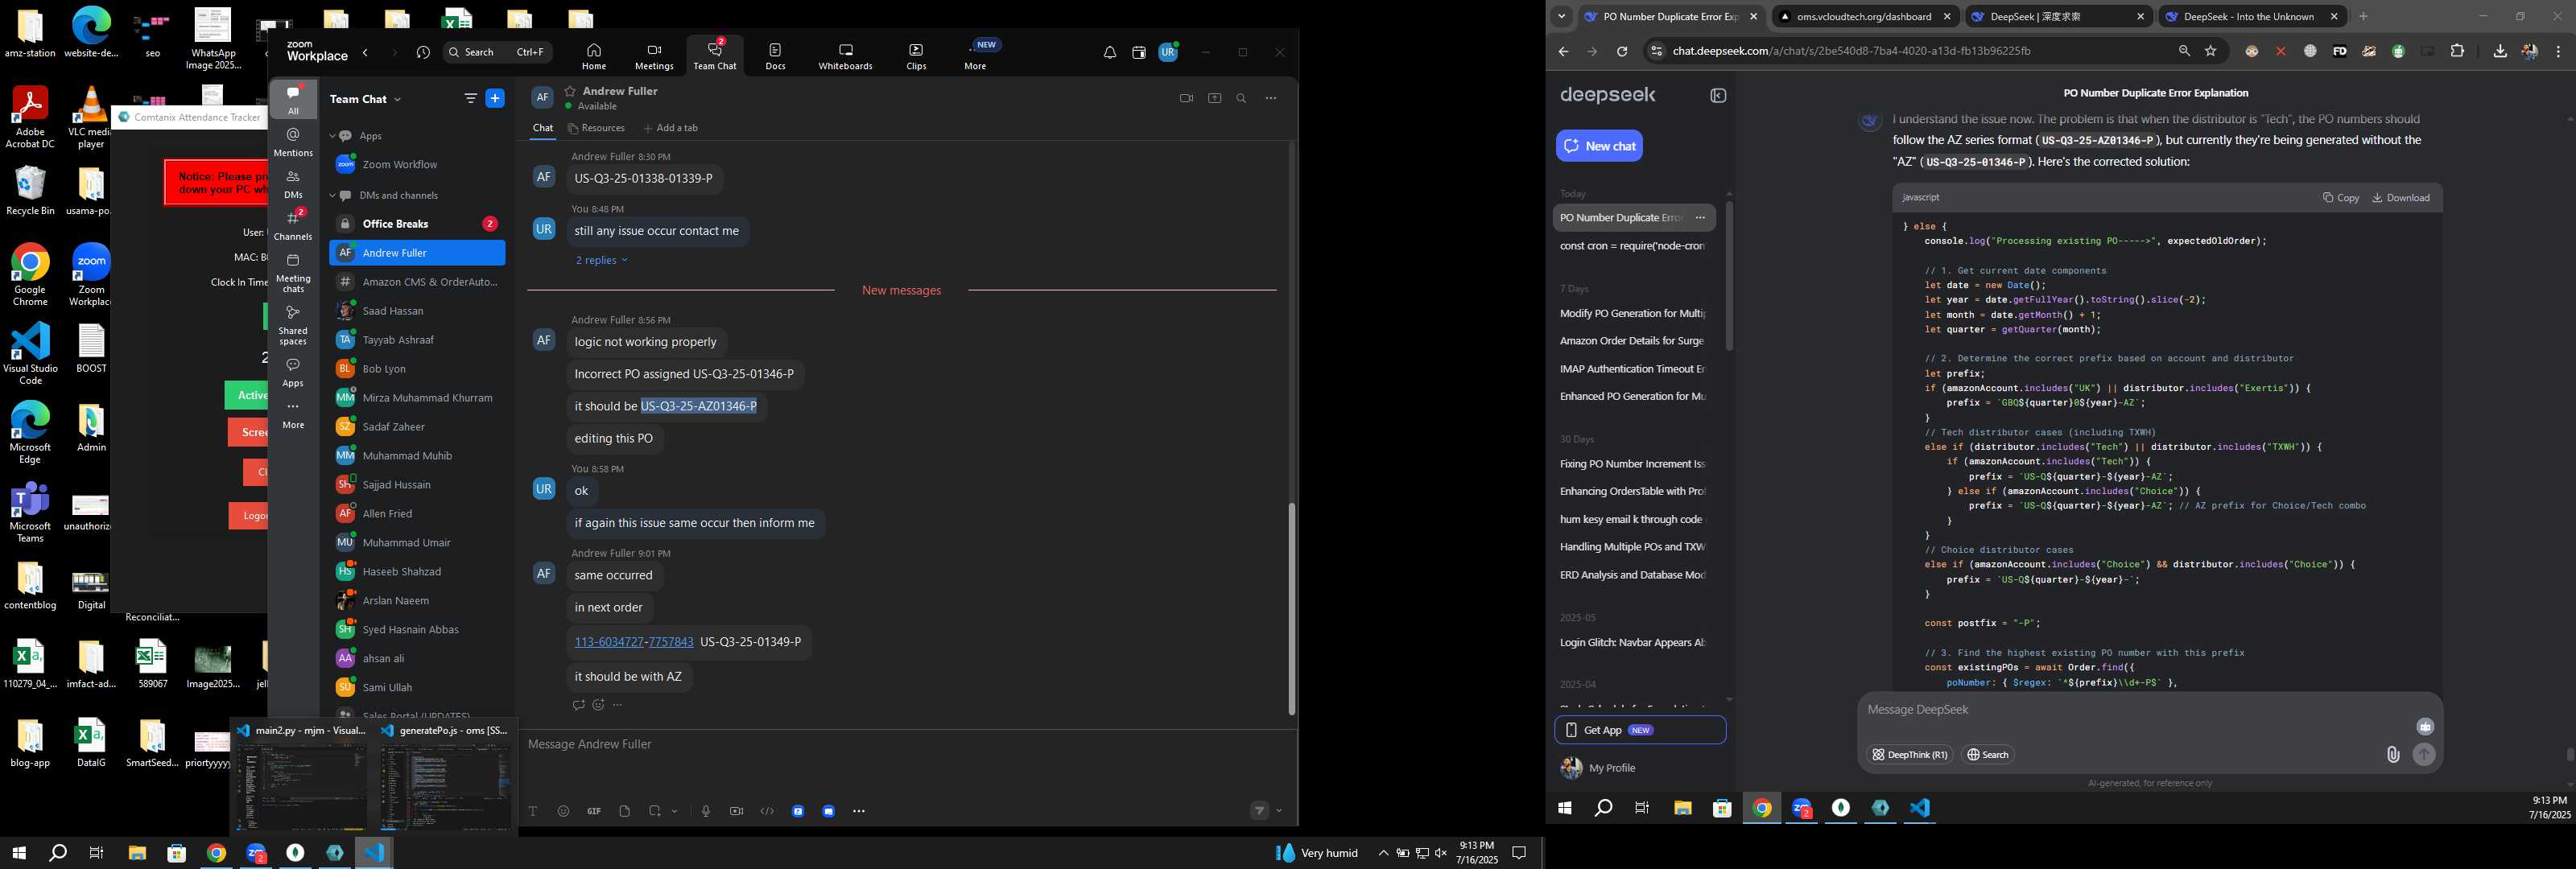Open Channels in Zoom sidebar
Screen dimensions: 2576x869
click(293, 225)
